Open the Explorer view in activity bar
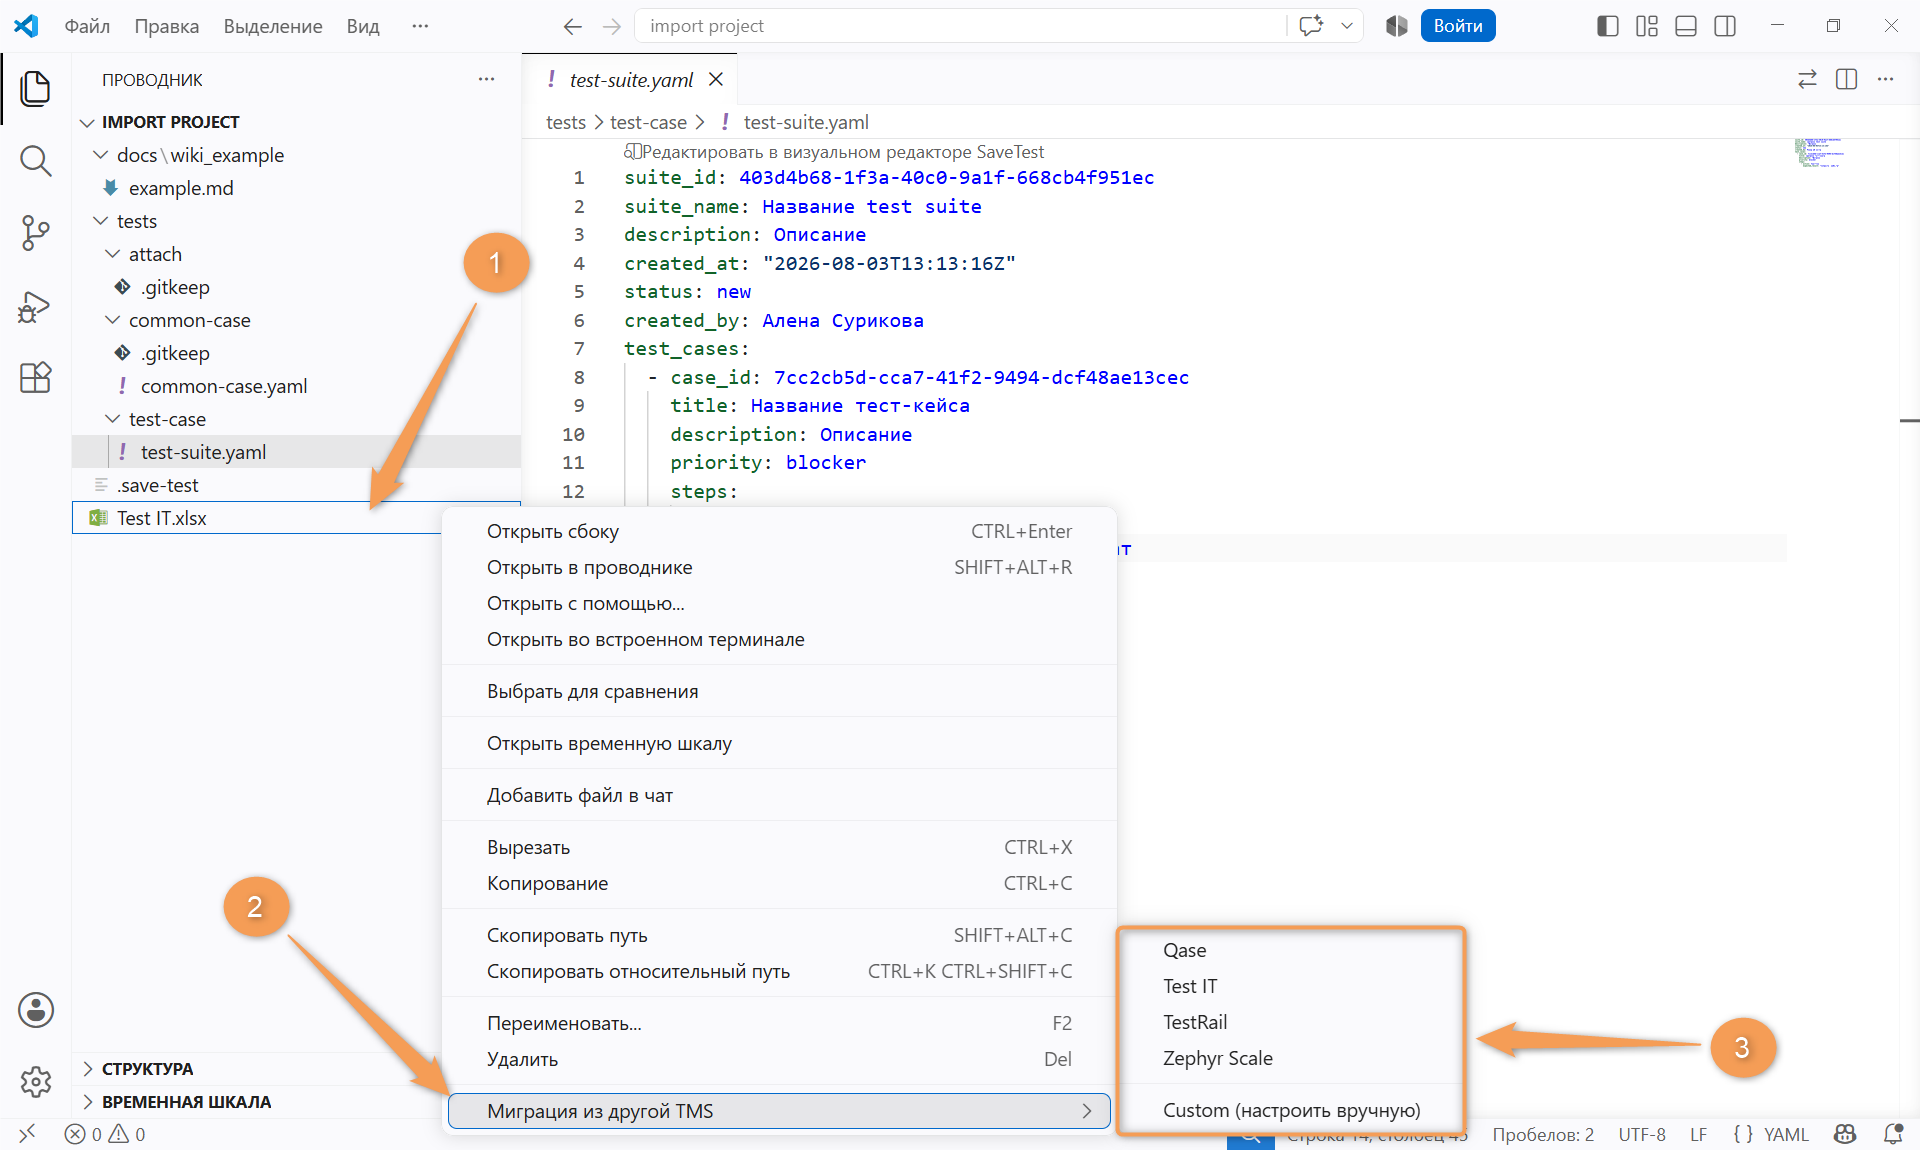The width and height of the screenshot is (1920, 1150). tap(36, 88)
